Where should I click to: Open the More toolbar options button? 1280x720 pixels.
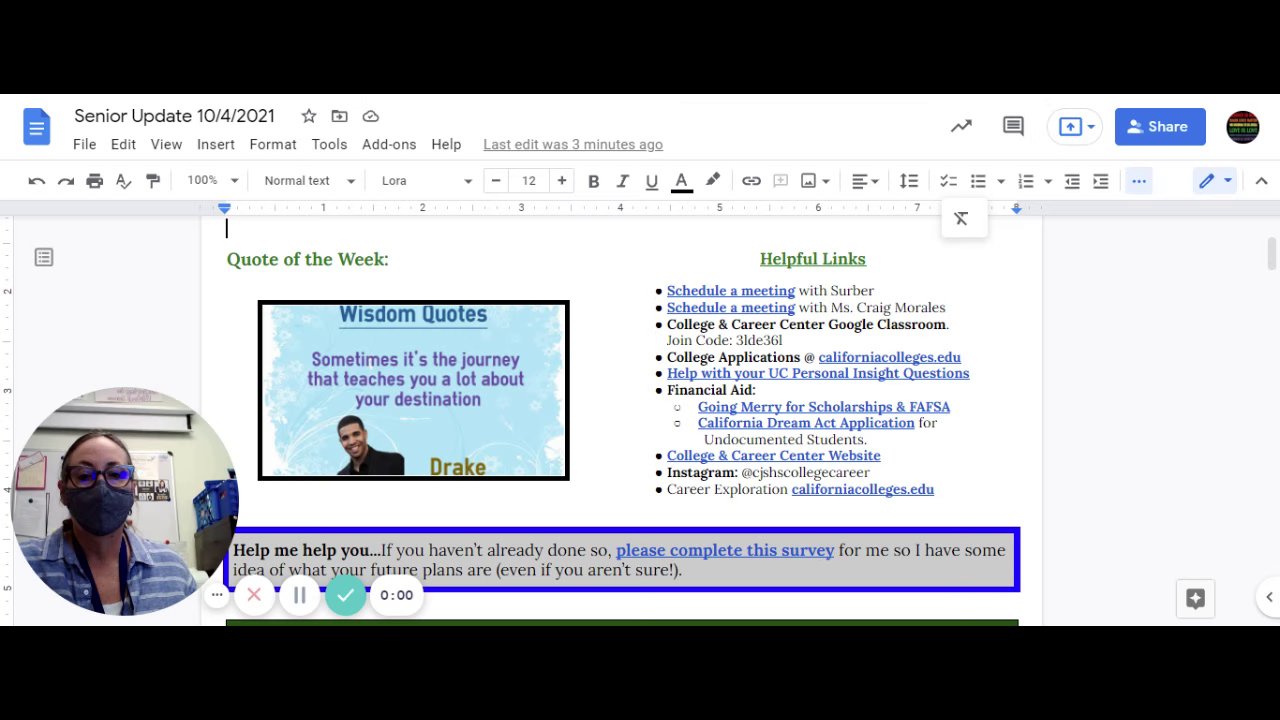point(1139,181)
